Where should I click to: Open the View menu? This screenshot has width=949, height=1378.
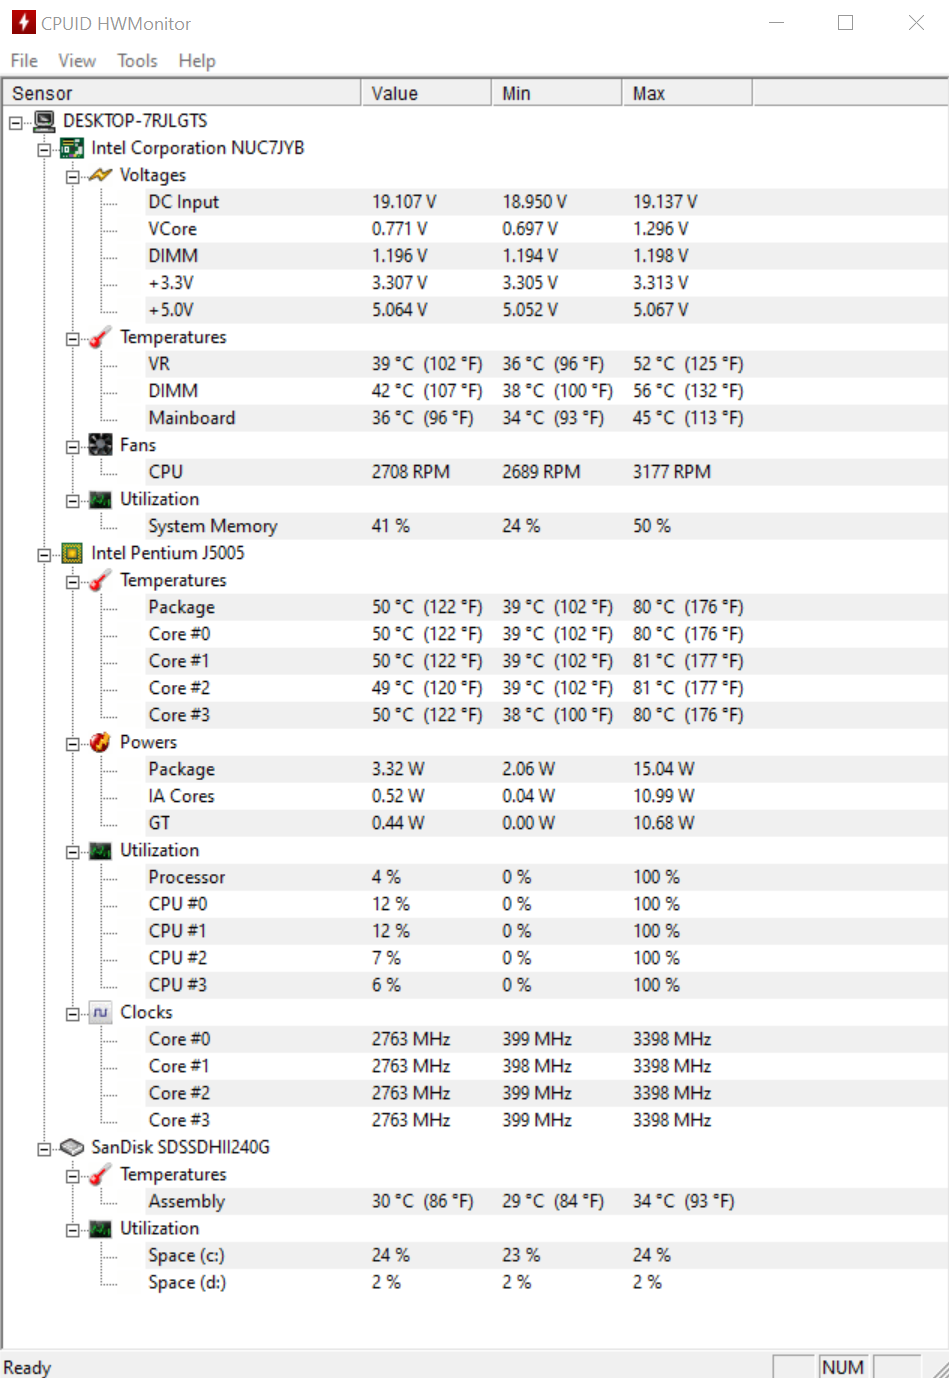pyautogui.click(x=77, y=61)
